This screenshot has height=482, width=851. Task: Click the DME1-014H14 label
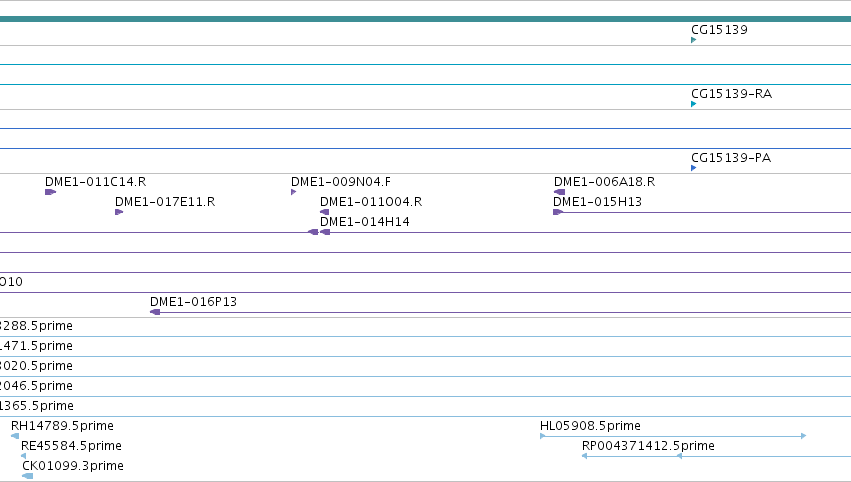tap(365, 222)
